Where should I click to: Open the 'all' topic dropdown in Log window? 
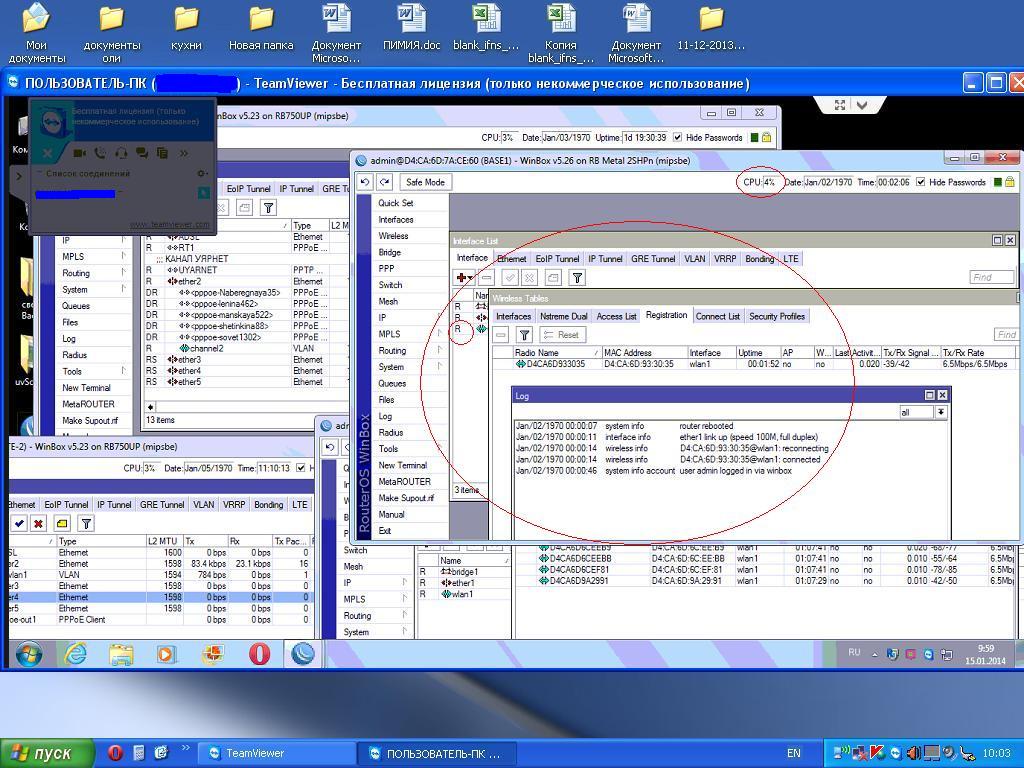click(x=940, y=412)
